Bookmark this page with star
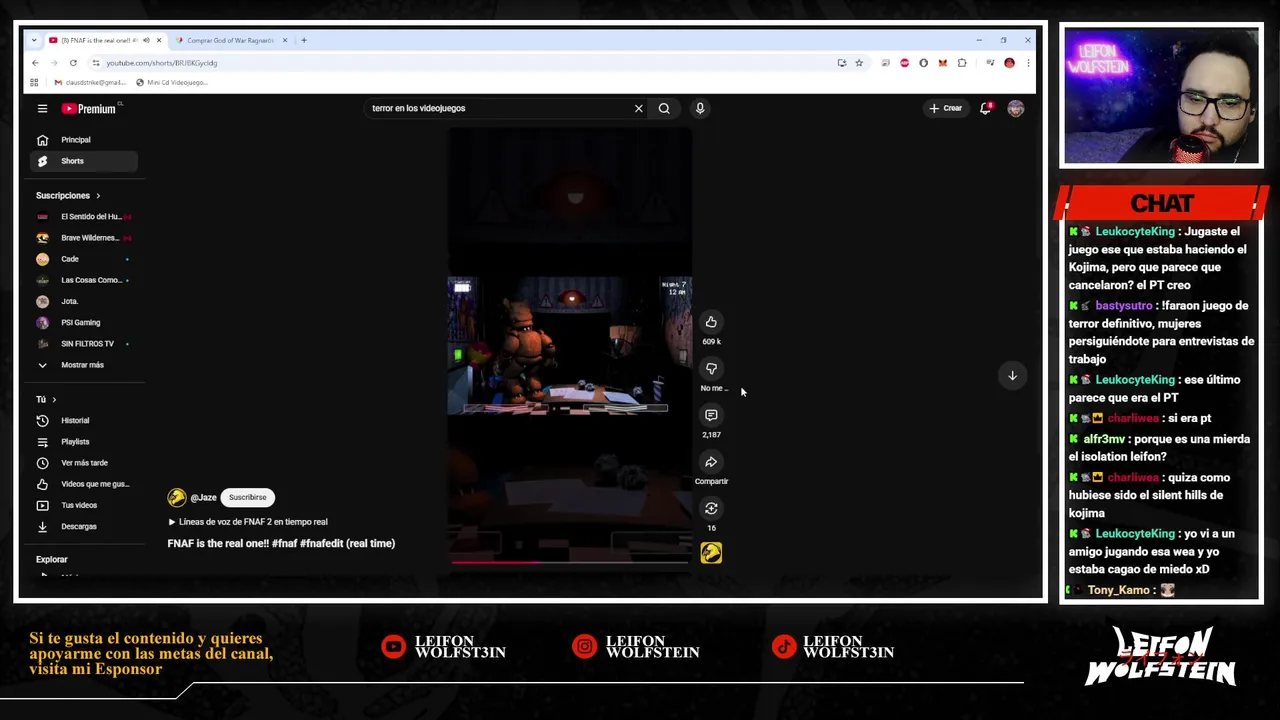 pyautogui.click(x=858, y=63)
